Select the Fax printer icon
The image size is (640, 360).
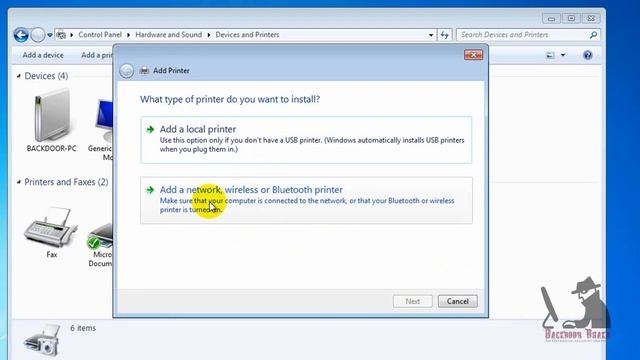(51, 227)
